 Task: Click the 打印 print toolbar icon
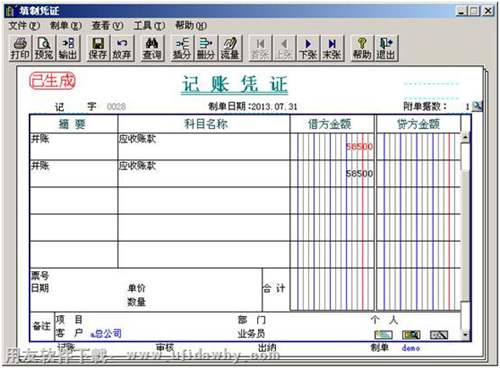tap(20, 48)
